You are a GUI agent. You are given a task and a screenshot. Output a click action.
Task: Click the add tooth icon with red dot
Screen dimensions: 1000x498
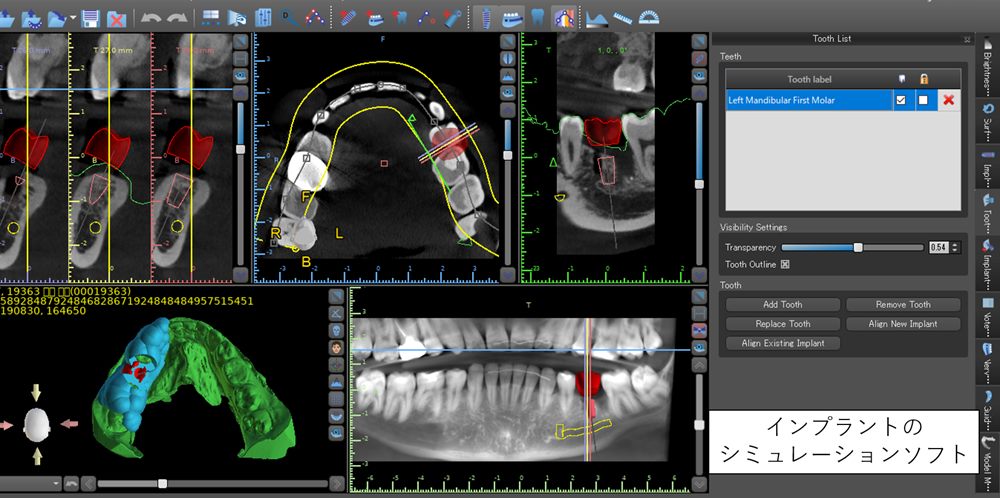tap(401, 18)
